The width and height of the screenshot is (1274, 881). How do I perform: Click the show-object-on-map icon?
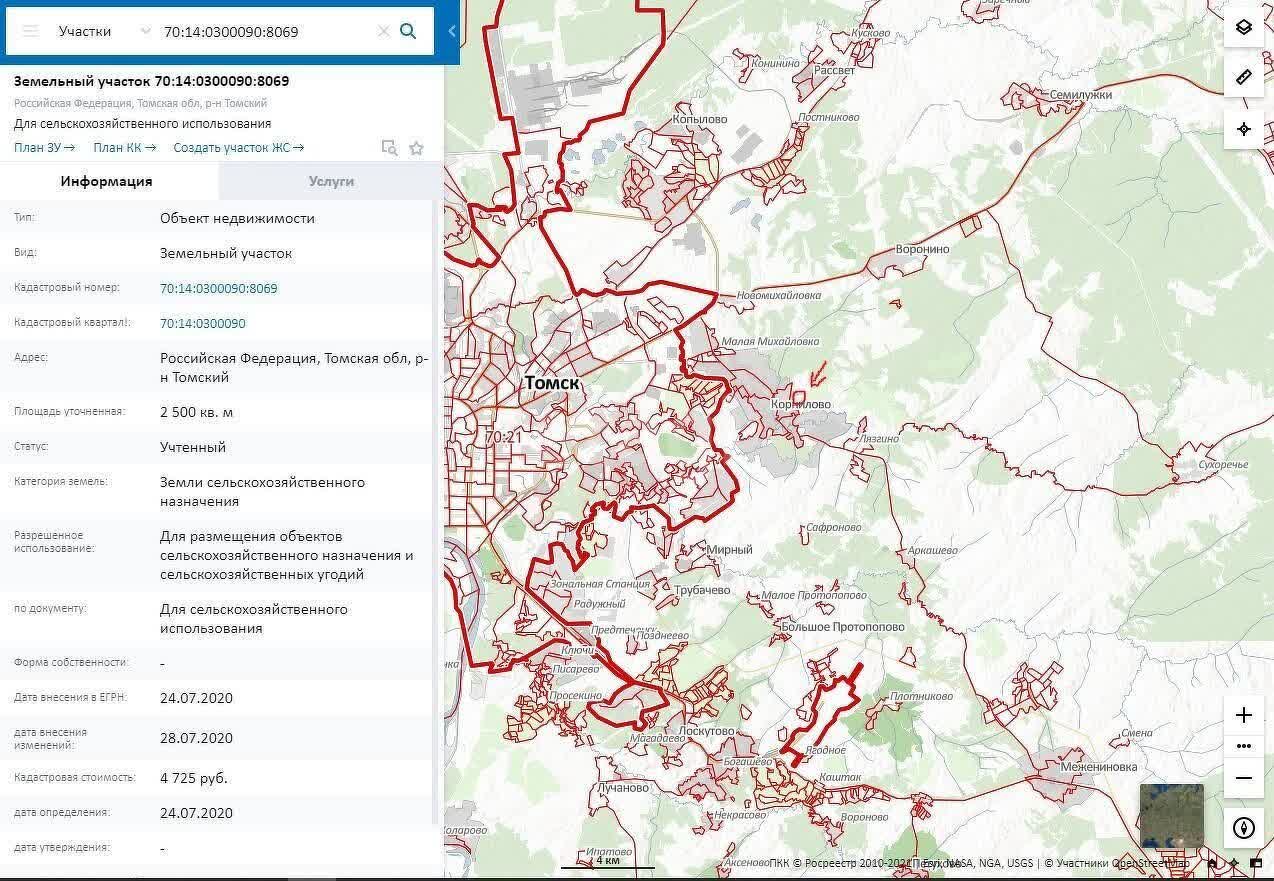coord(390,148)
